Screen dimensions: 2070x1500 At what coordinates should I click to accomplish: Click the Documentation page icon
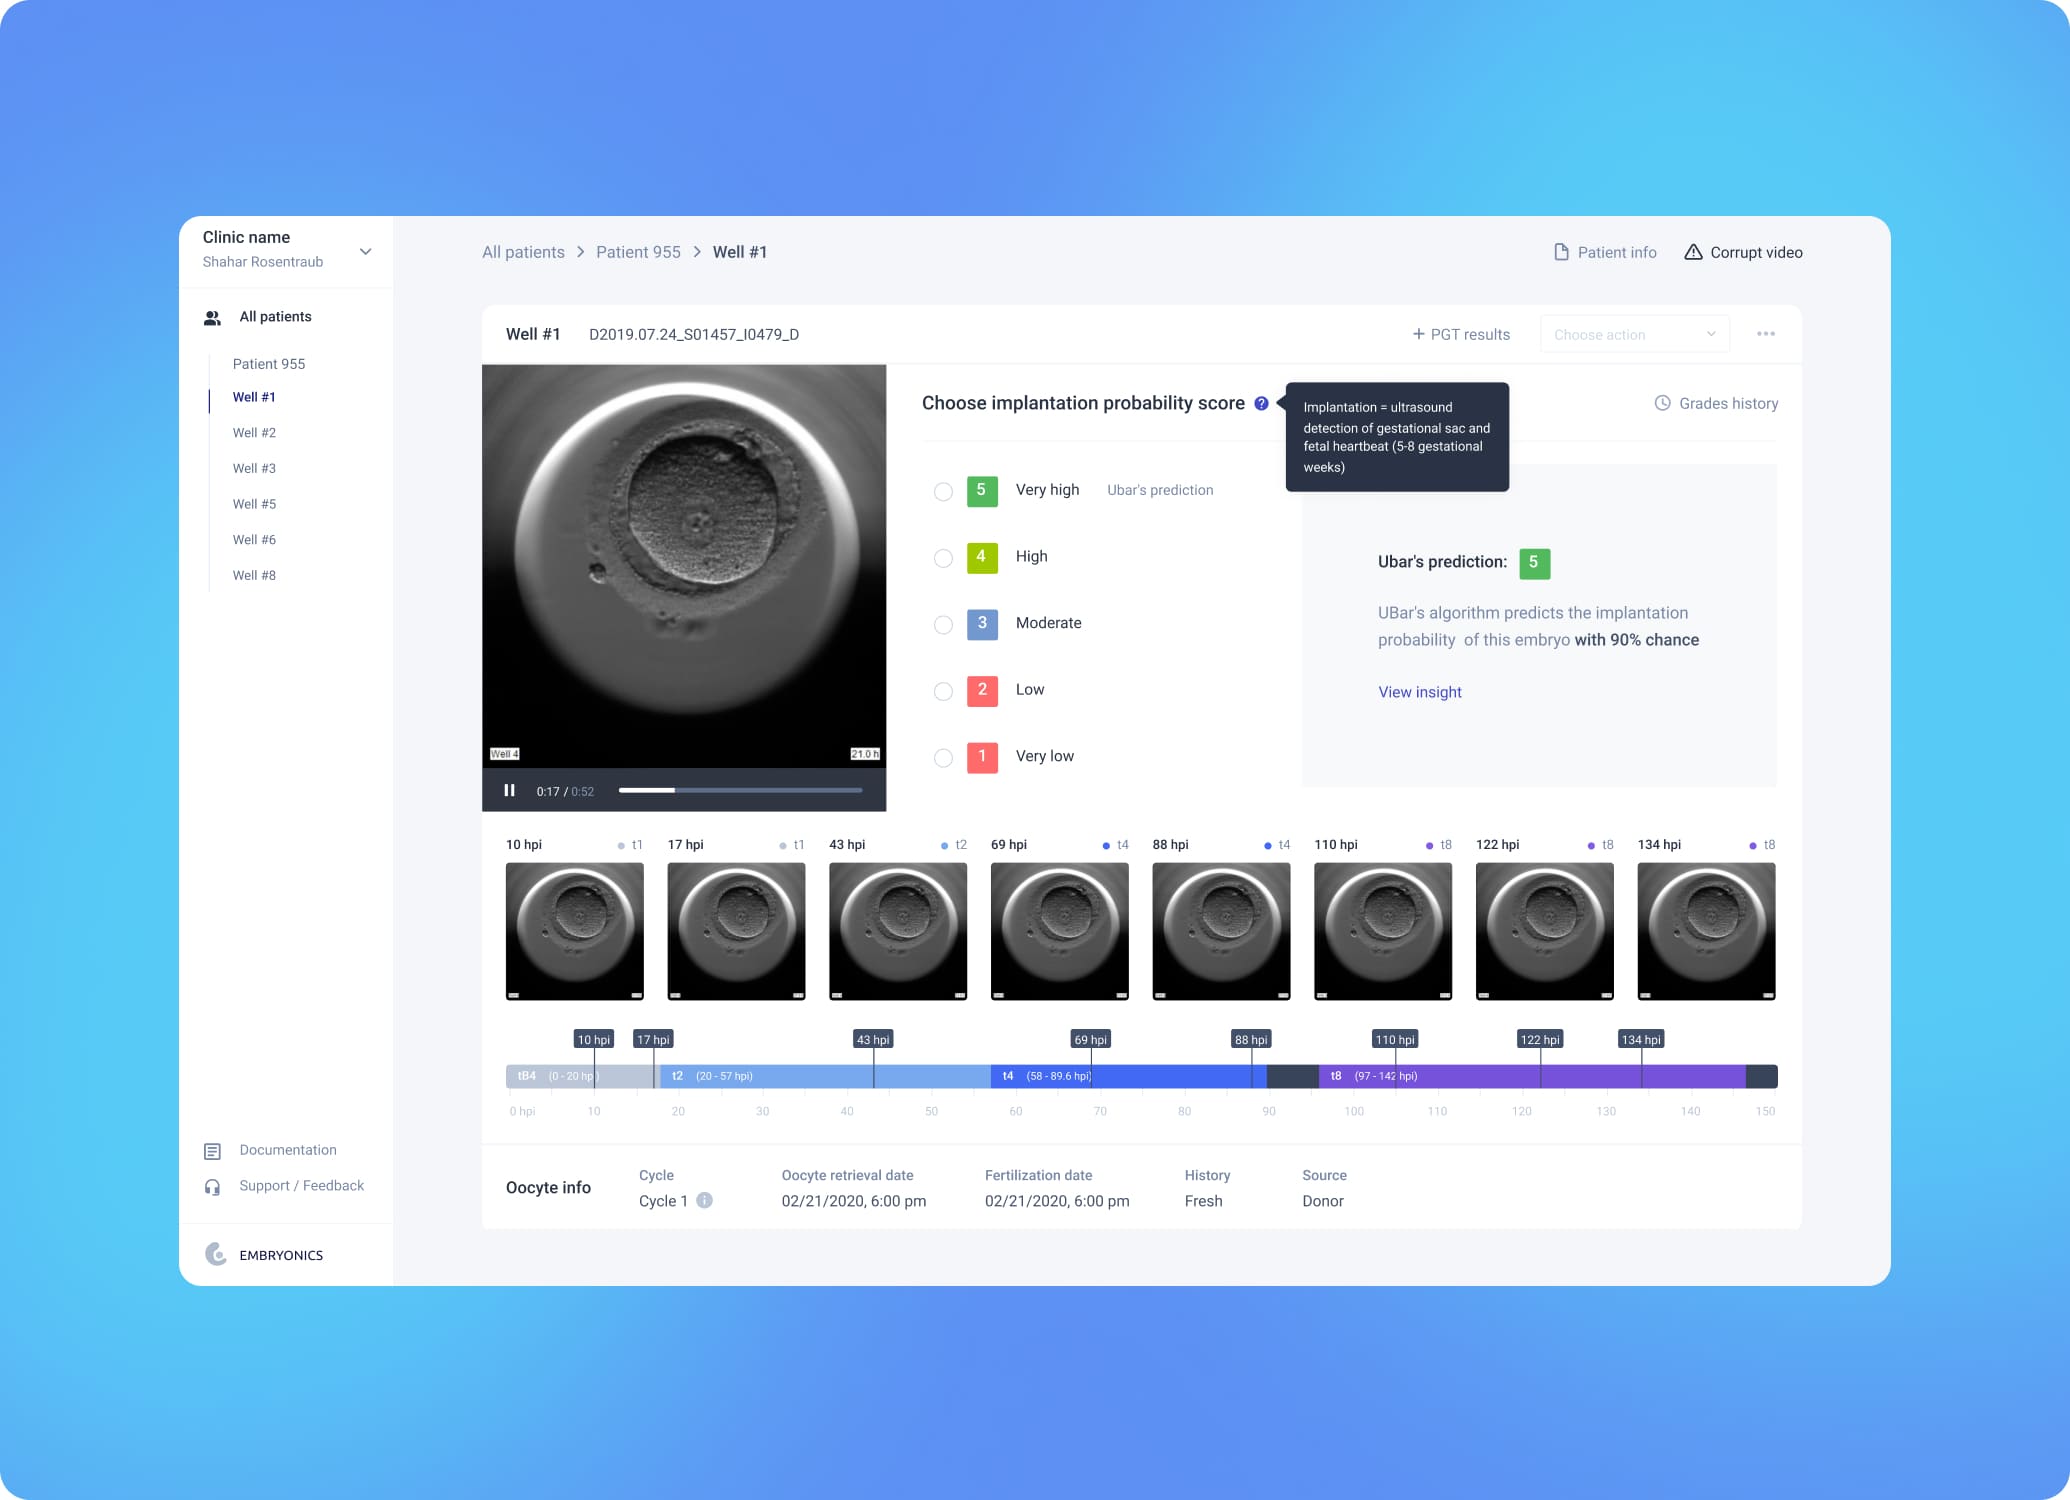click(x=212, y=1151)
